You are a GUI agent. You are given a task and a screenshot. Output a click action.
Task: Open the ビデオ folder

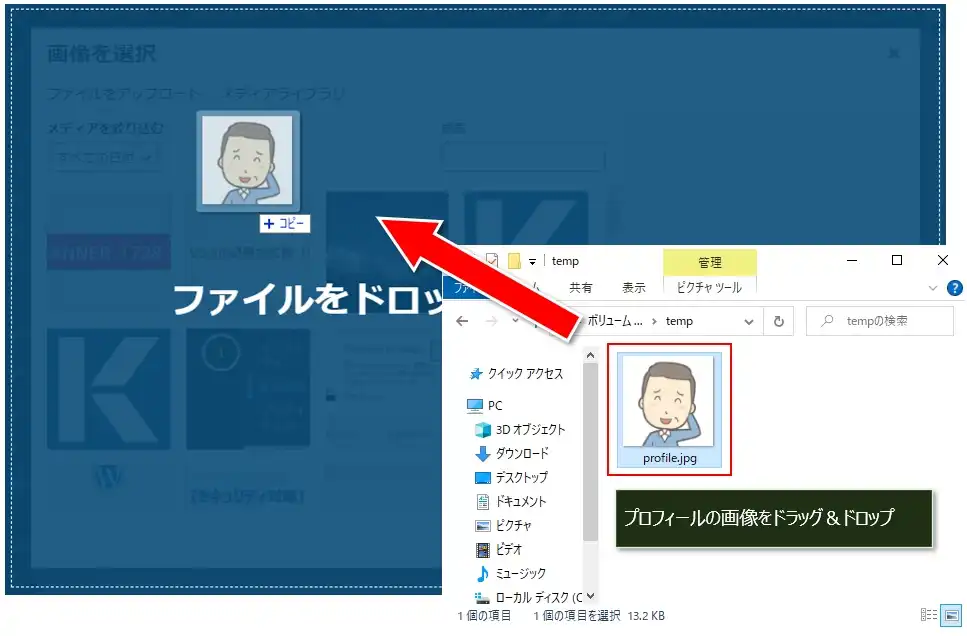click(509, 550)
